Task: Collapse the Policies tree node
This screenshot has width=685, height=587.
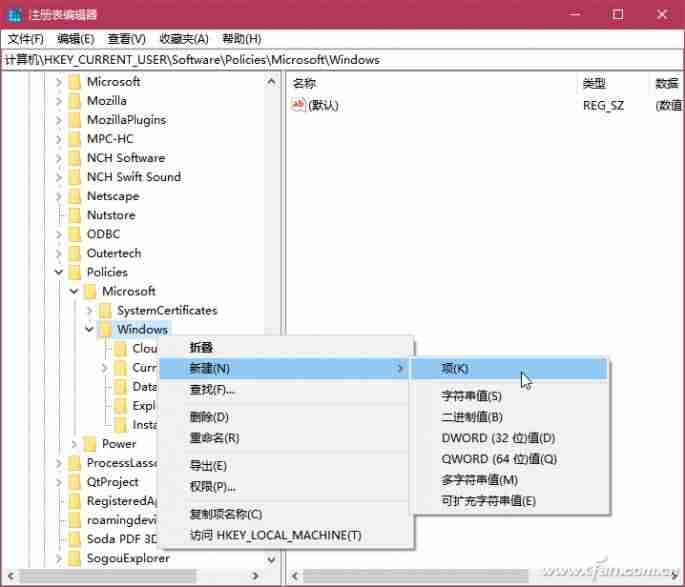Action: 59,273
